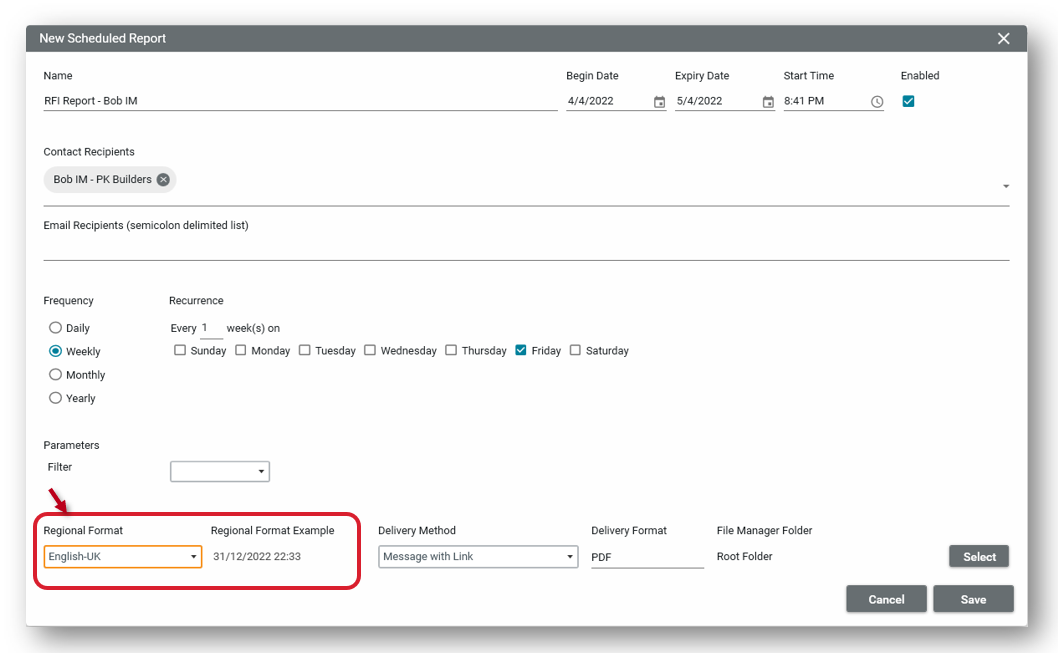The height and width of the screenshot is (653, 1058).
Task: Untick the Friday recurrence checkbox
Action: (521, 351)
